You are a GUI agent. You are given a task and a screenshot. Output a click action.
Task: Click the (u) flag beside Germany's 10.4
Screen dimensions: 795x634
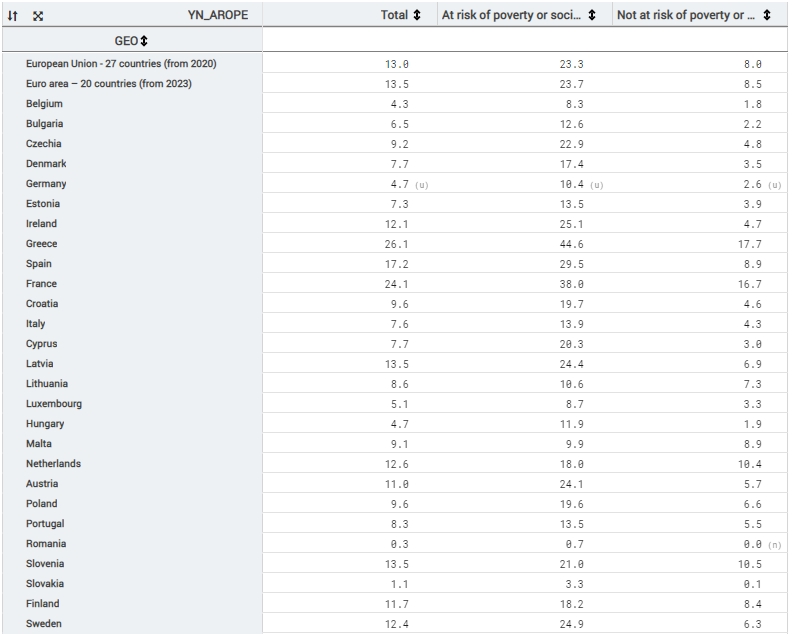pyautogui.click(x=597, y=185)
